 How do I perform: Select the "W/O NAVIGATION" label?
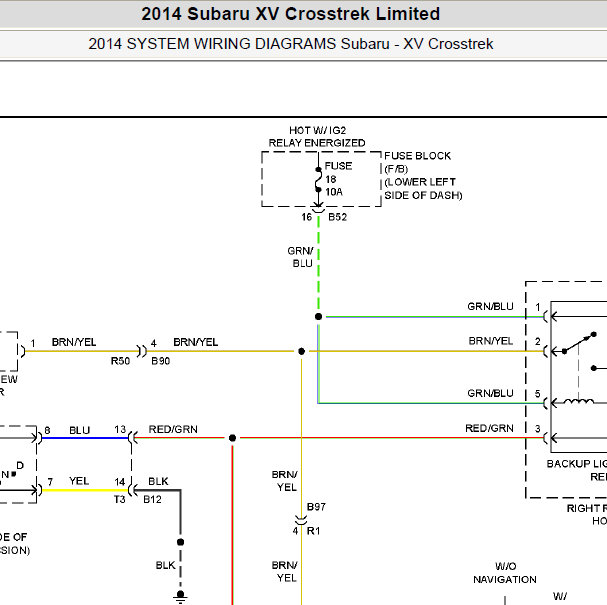coord(505,573)
